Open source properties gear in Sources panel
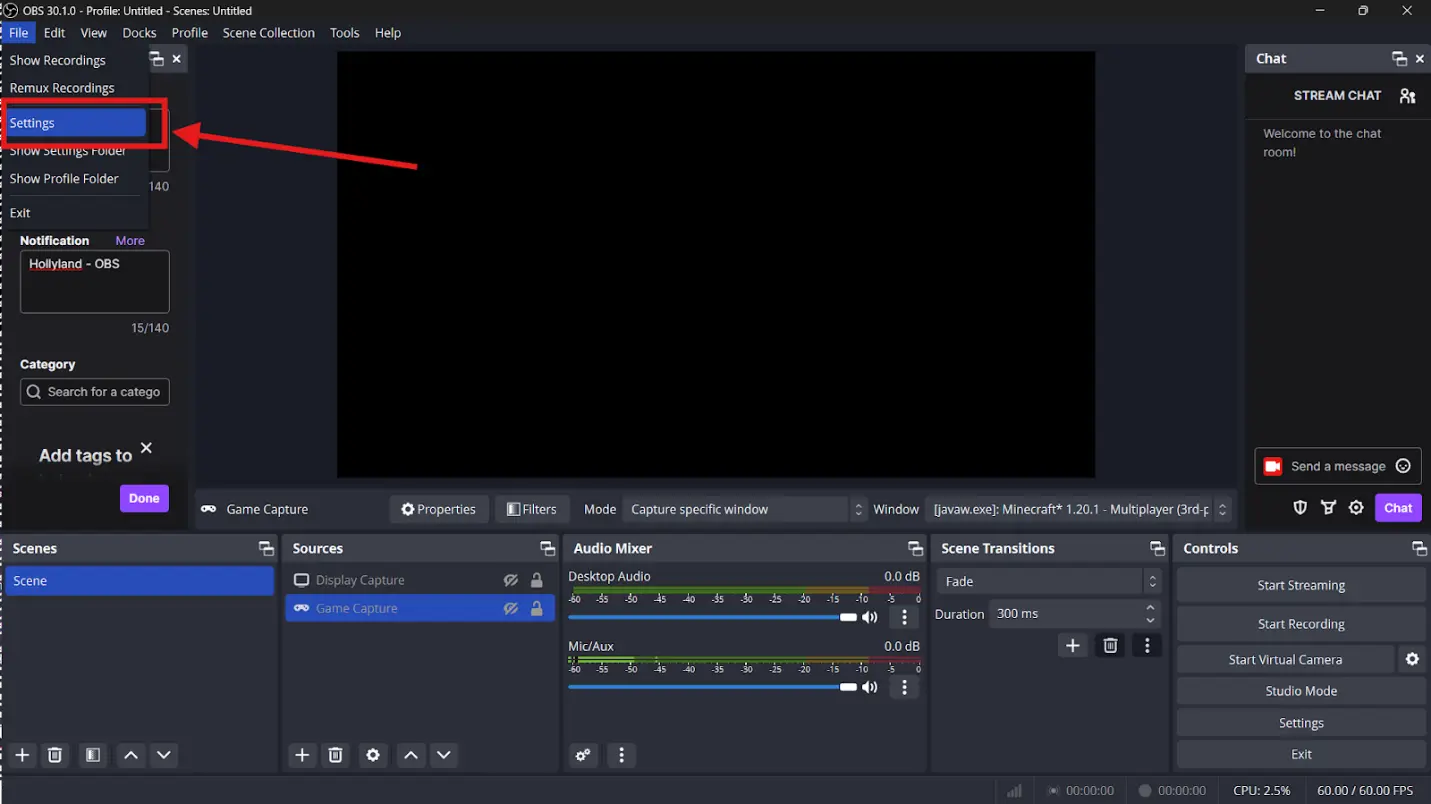This screenshot has width=1431, height=804. pos(373,755)
